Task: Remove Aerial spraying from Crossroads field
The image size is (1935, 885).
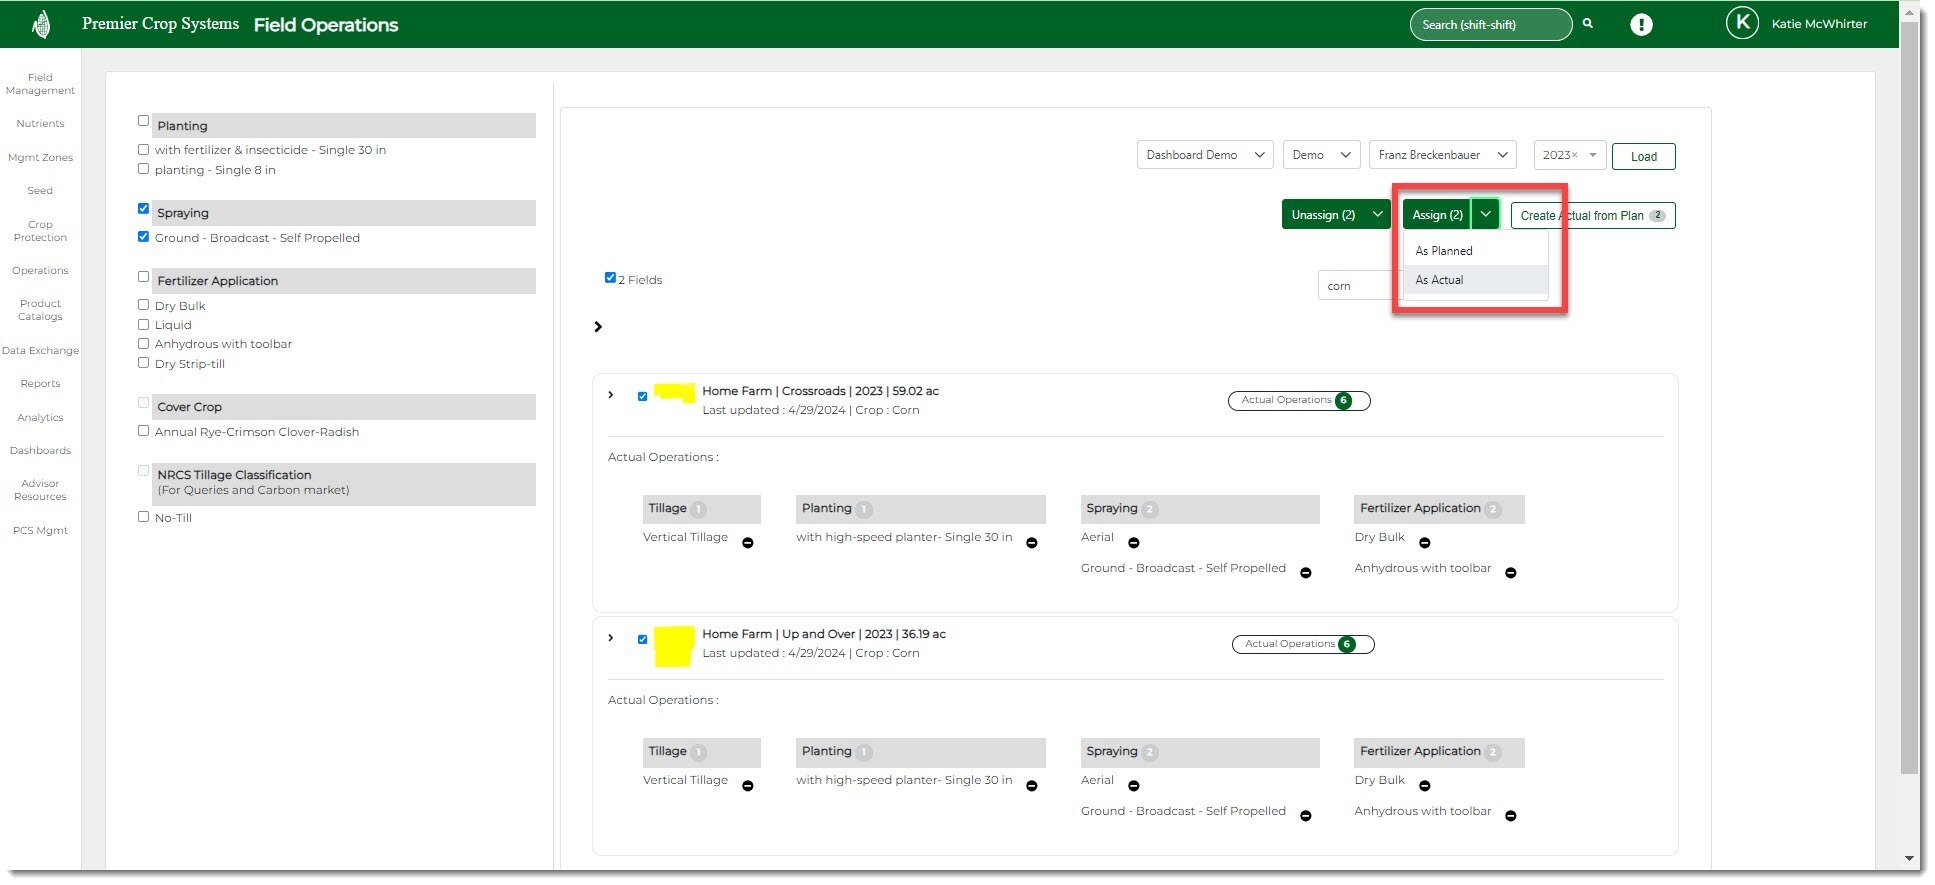Action: (x=1134, y=543)
